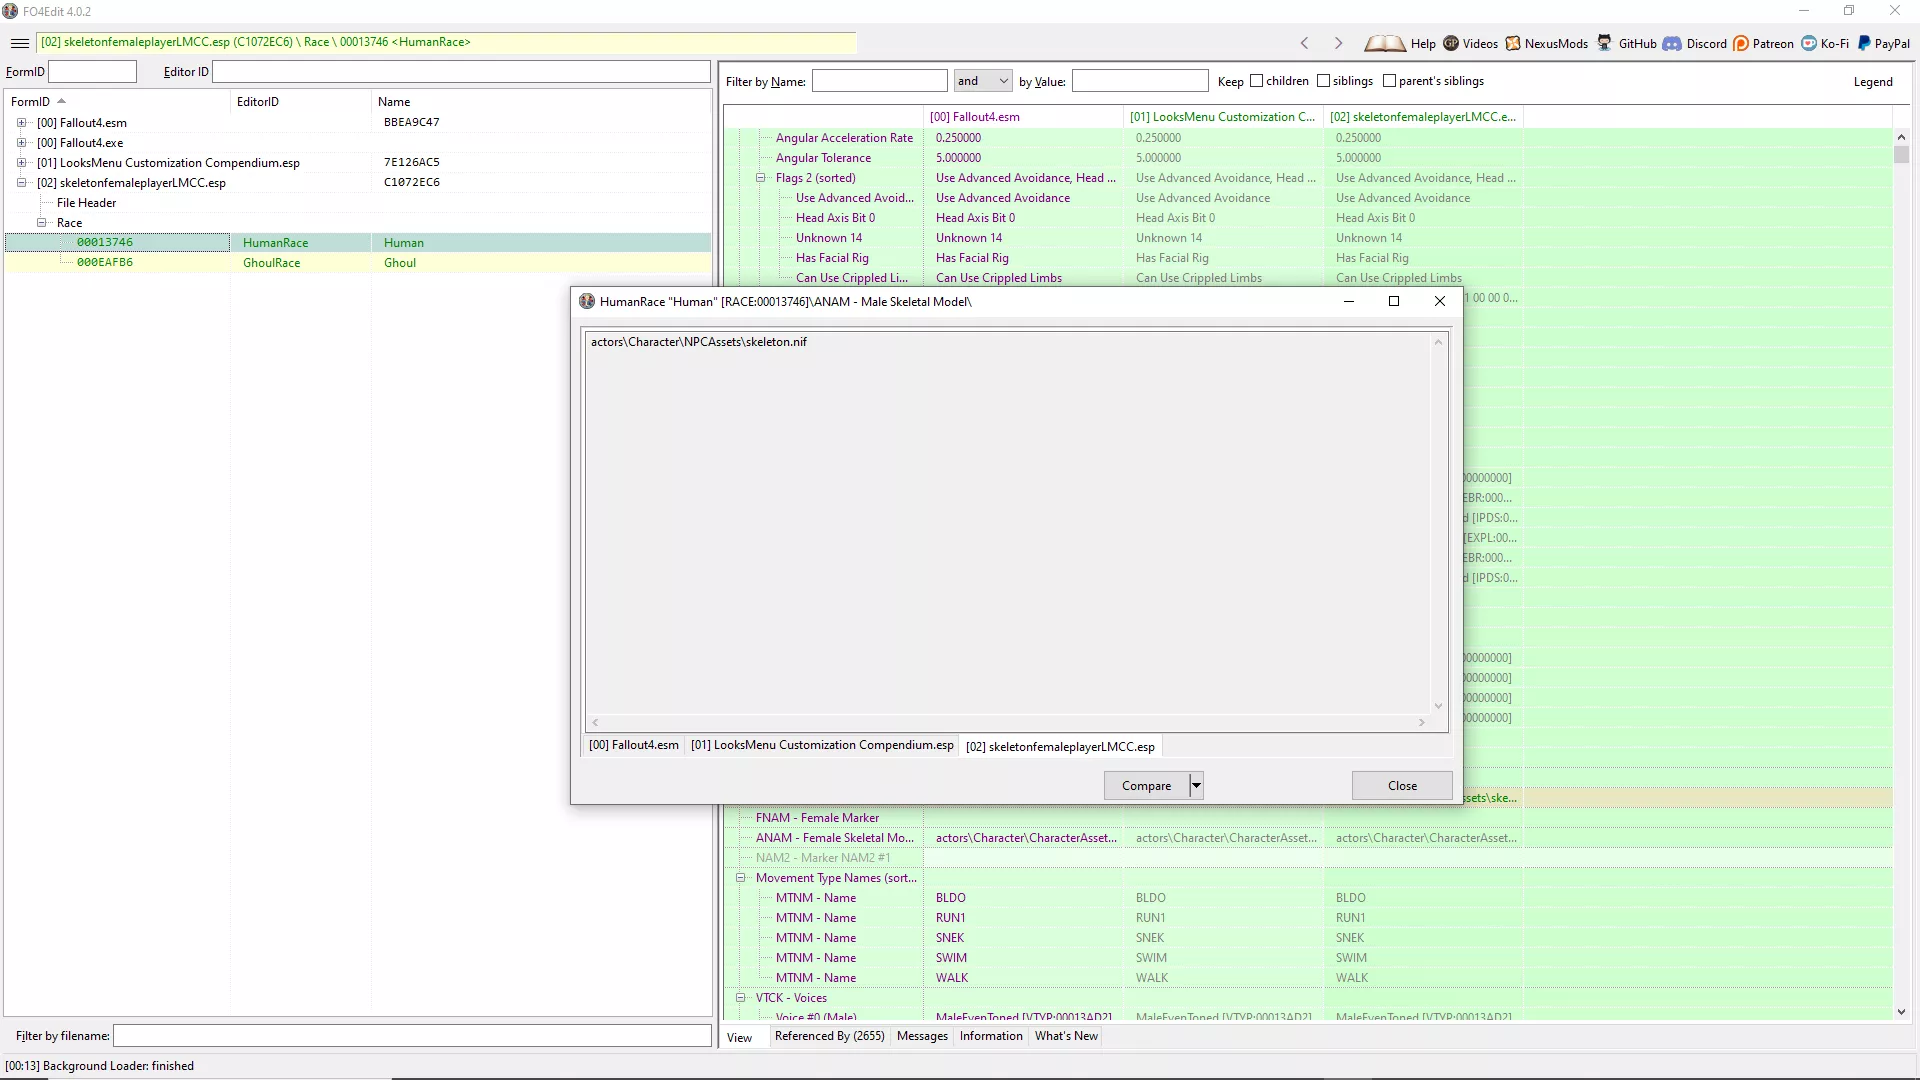This screenshot has height=1080, width=1920.
Task: Open the 'and' filter dropdown
Action: (983, 81)
